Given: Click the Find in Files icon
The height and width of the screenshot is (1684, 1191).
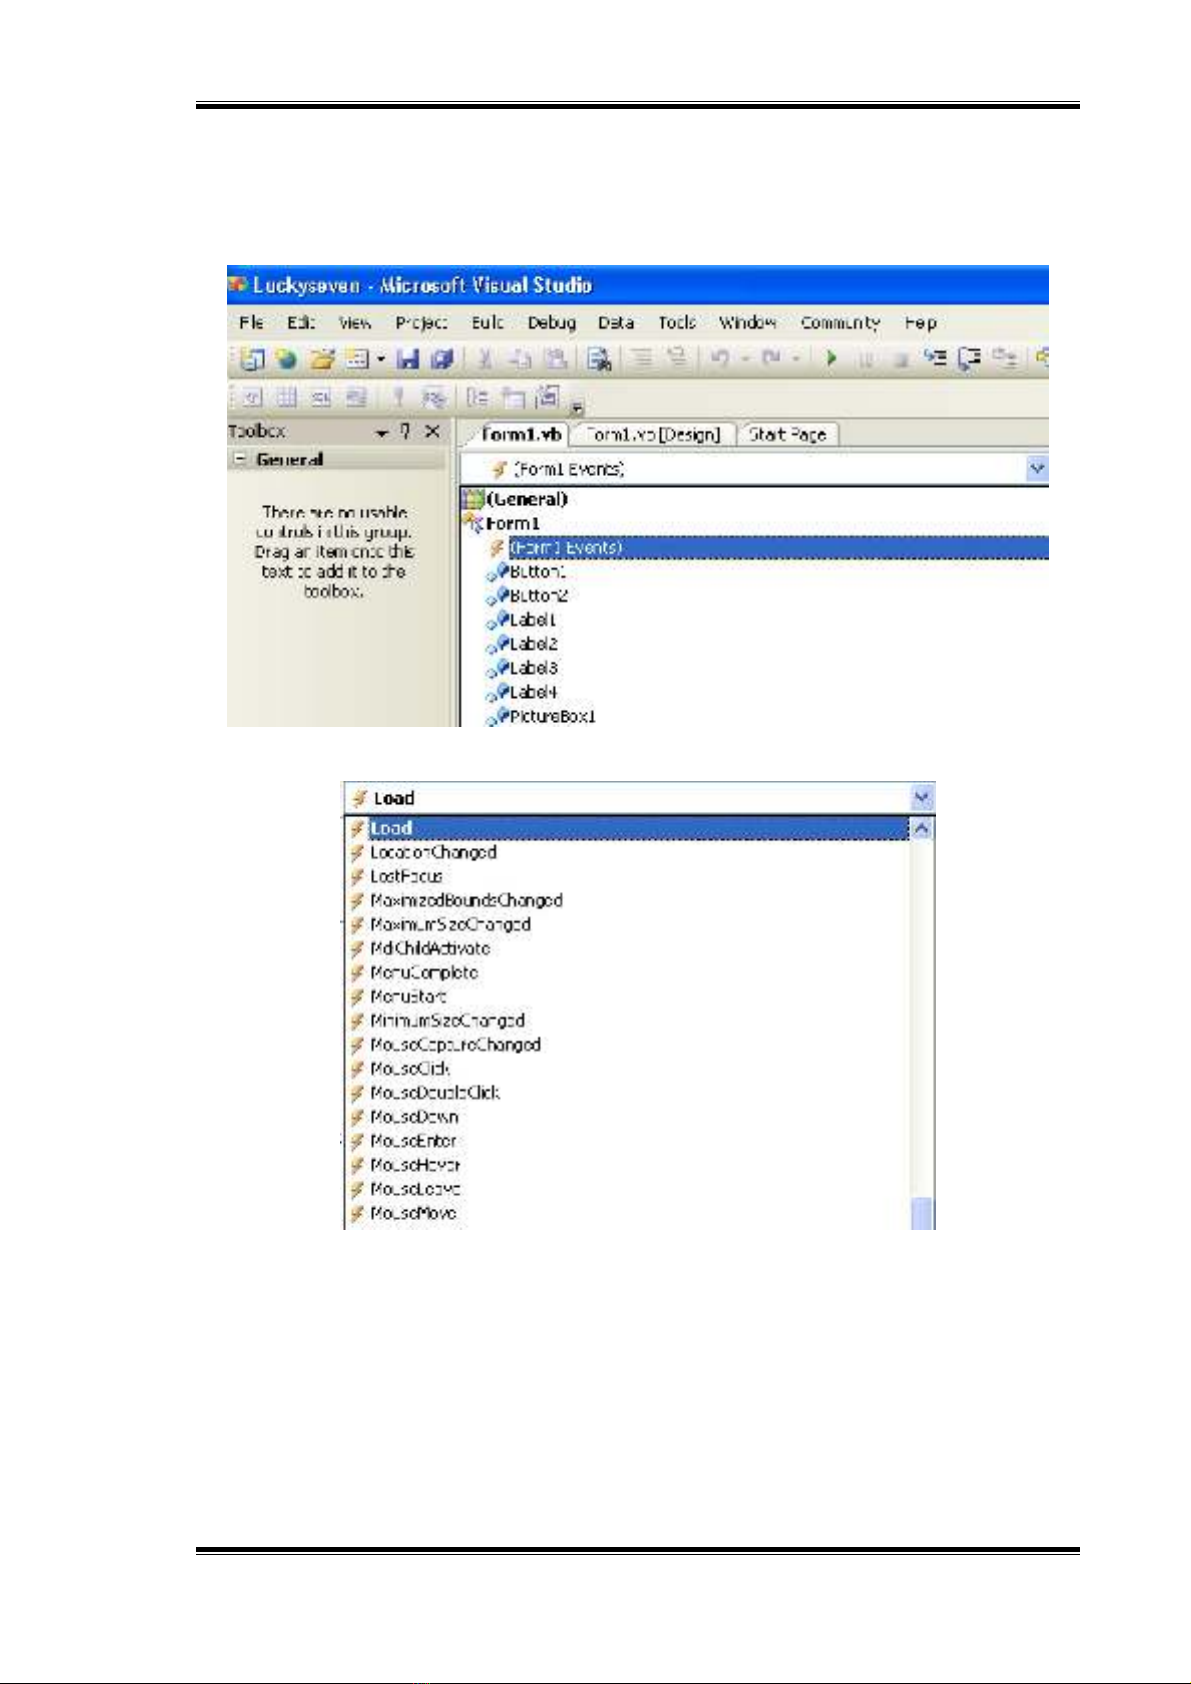Looking at the screenshot, I should (599, 359).
